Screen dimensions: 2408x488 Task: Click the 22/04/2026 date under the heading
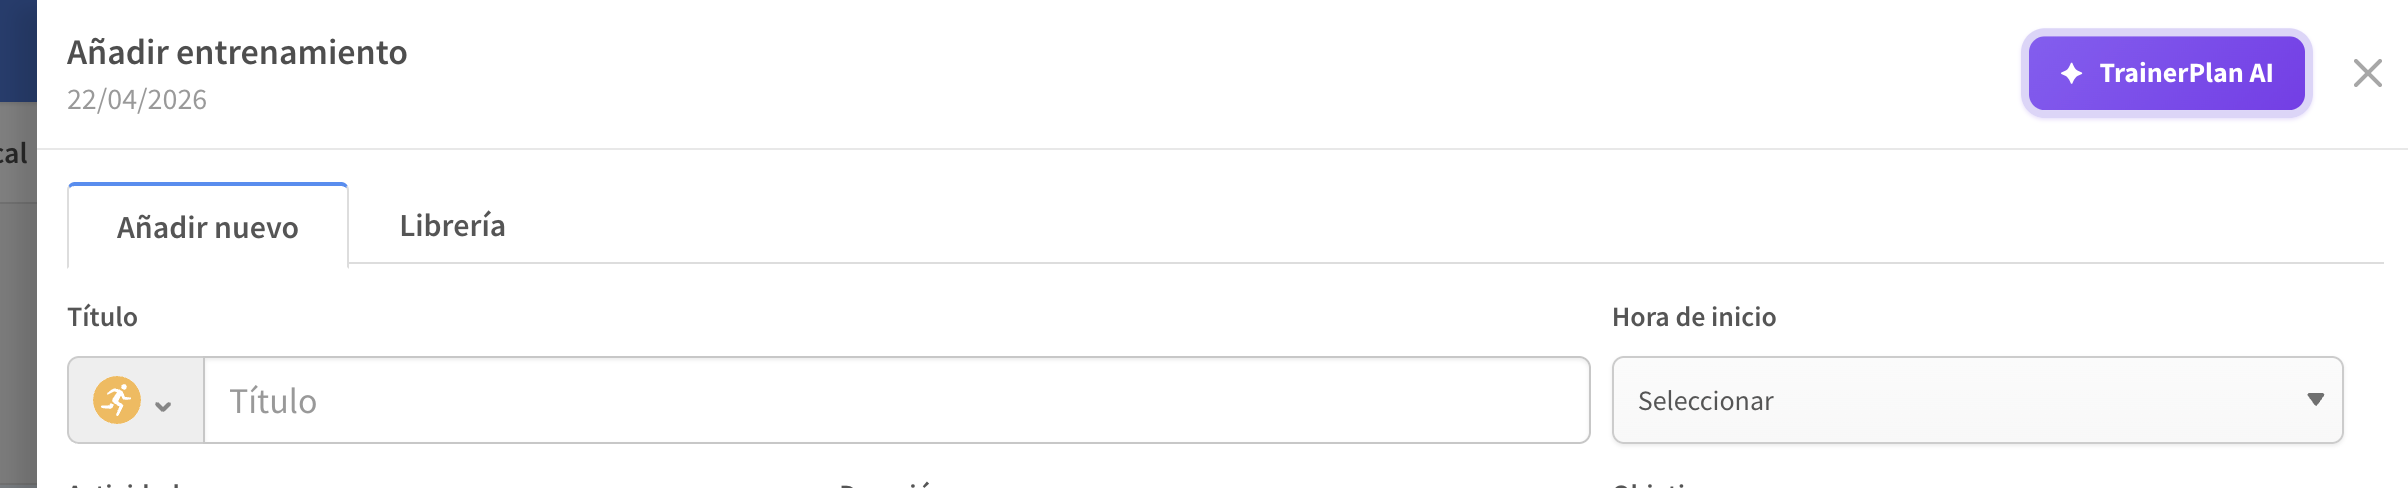(137, 100)
